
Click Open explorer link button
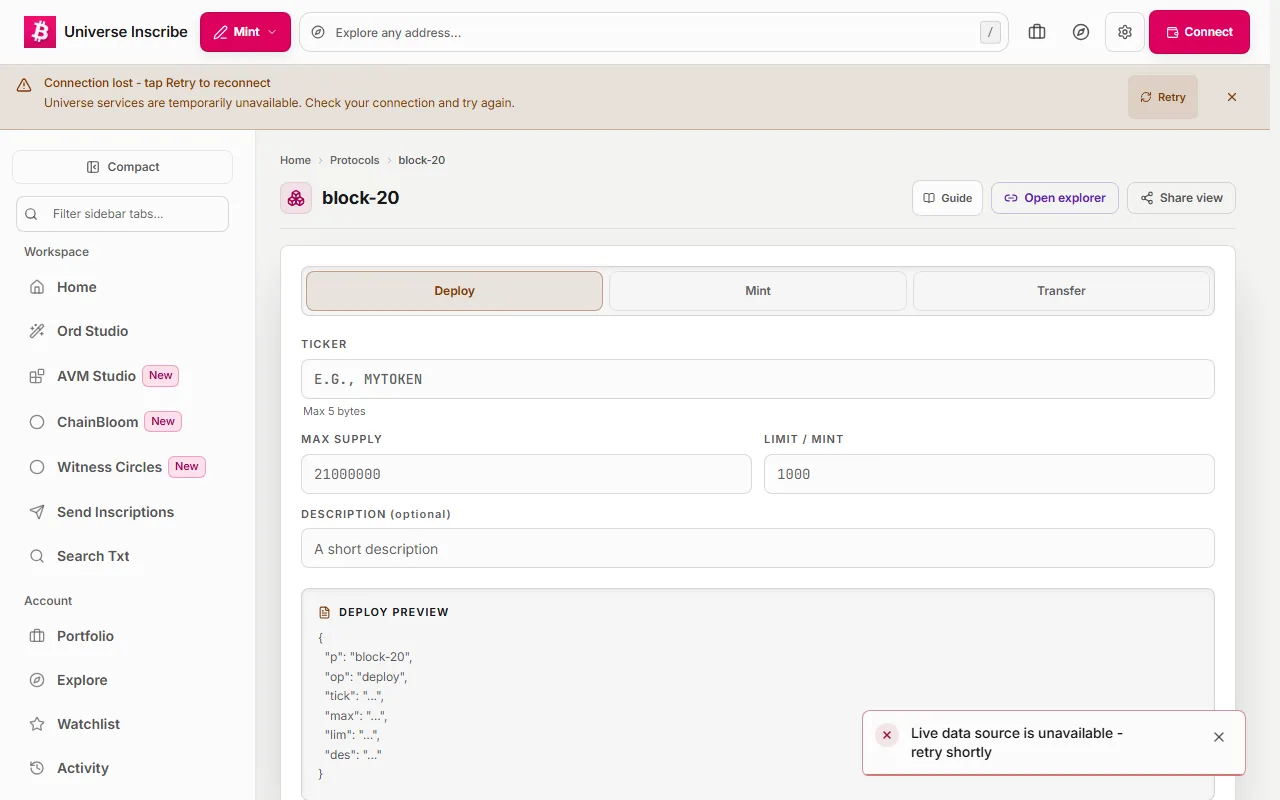[1055, 198]
